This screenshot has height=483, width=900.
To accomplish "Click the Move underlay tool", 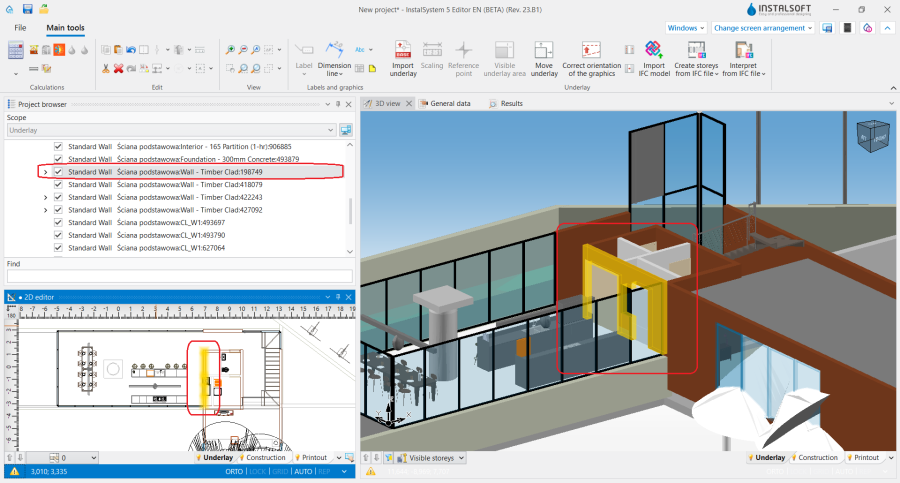I will point(544,59).
